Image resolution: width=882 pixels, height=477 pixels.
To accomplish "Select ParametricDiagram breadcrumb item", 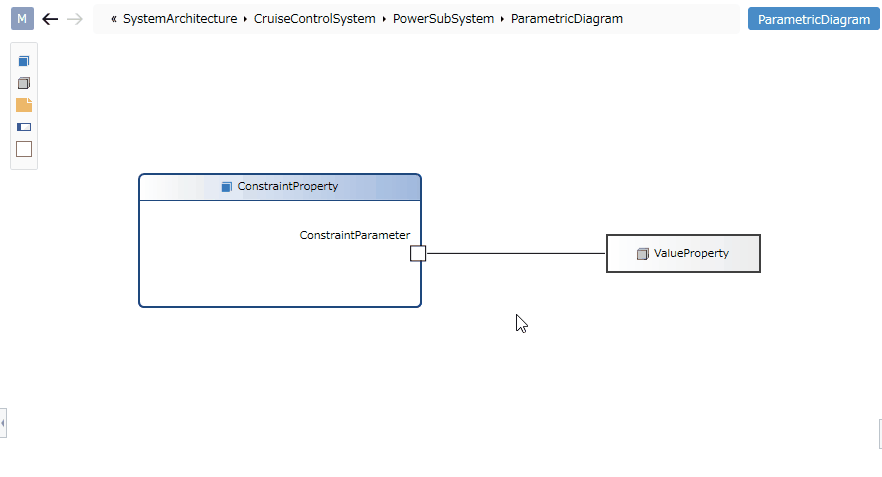I will [566, 19].
